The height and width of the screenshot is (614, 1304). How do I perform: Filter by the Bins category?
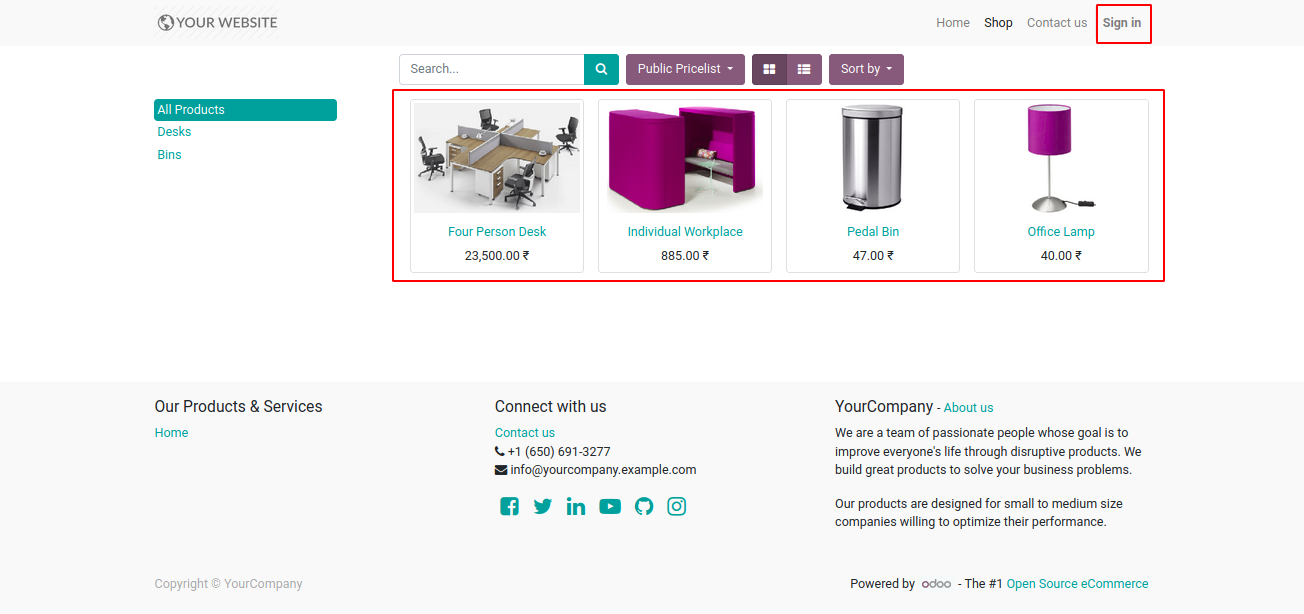pyautogui.click(x=169, y=155)
